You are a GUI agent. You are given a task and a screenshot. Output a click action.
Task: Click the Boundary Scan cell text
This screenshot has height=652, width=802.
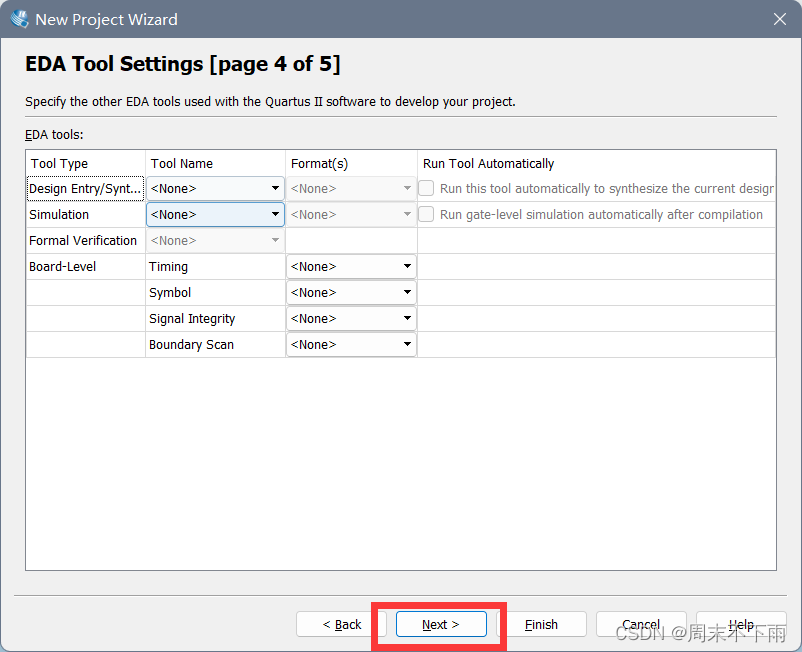point(191,345)
